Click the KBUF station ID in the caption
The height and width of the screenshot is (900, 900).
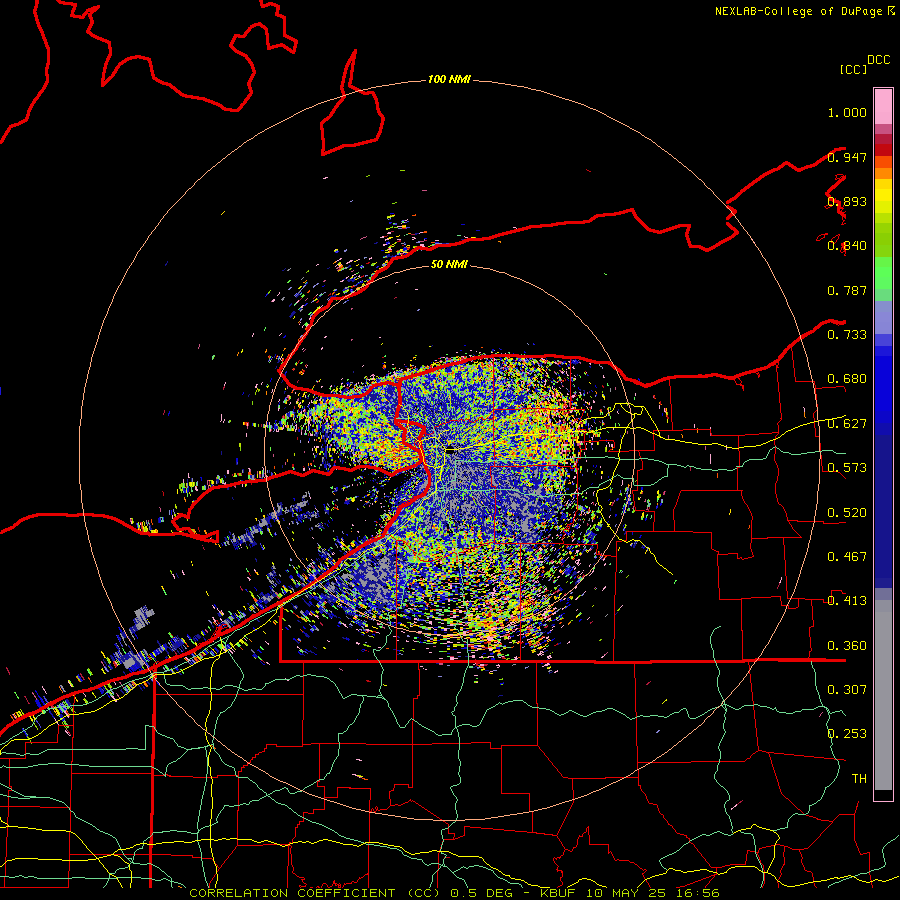[557, 893]
